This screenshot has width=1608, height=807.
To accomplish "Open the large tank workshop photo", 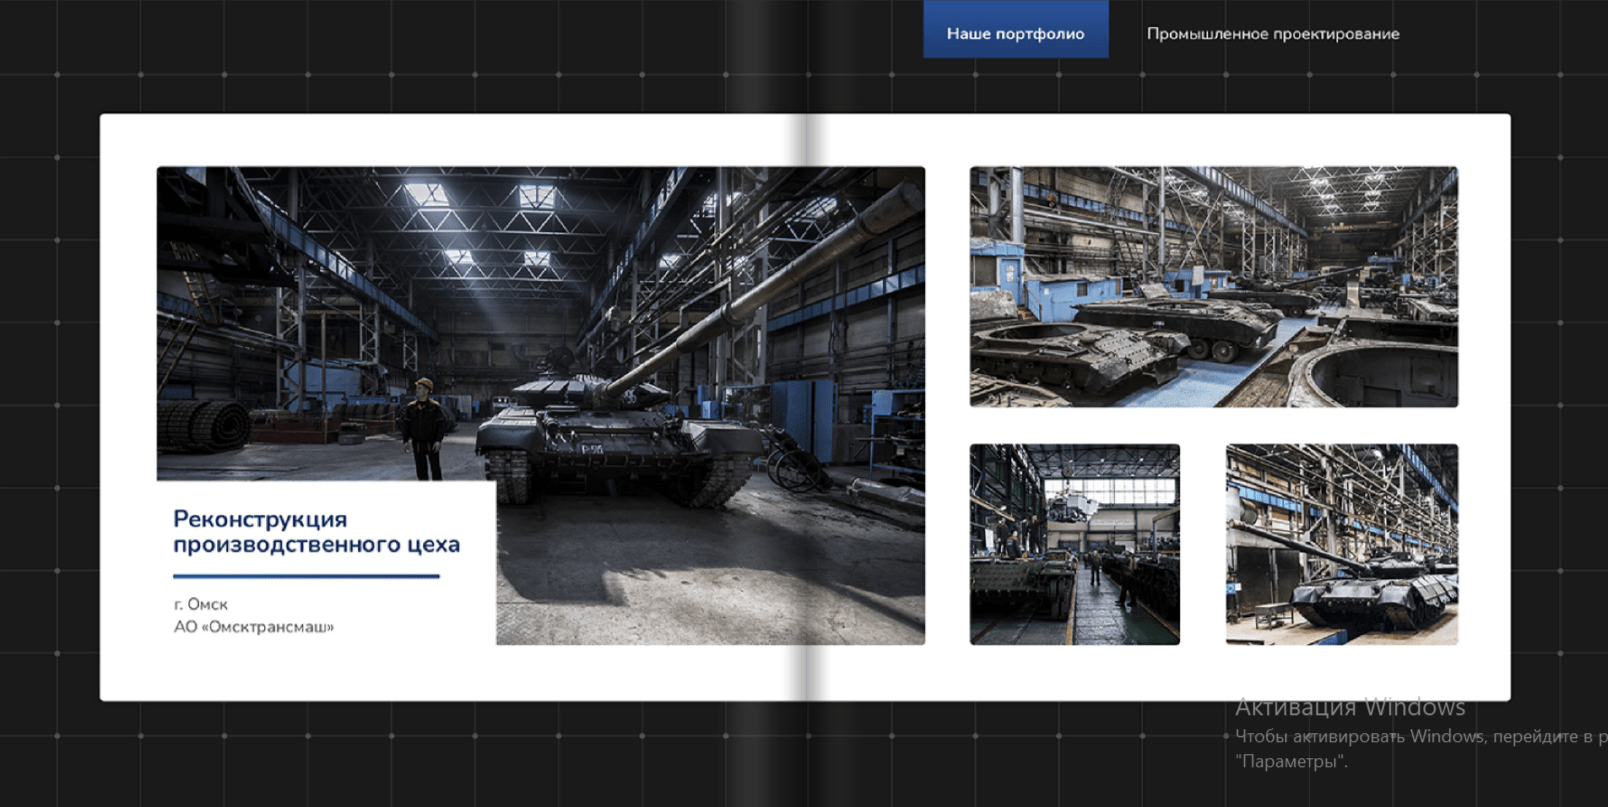I will pos(541,405).
